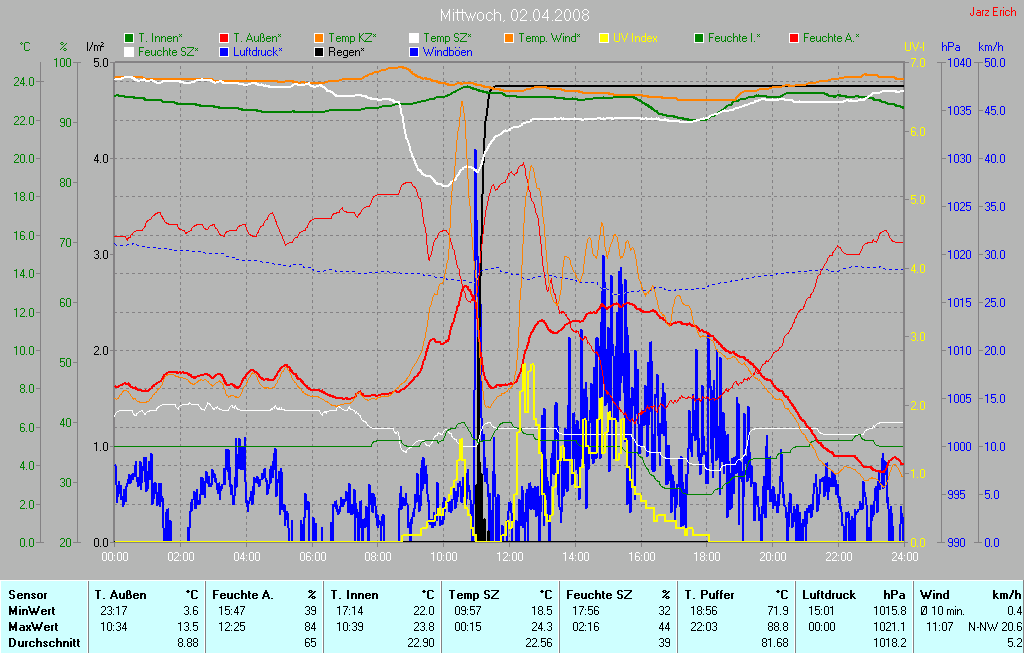Viewport: 1024px width, 653px height.
Task: Click the hPa axis unit label
Action: tap(949, 47)
